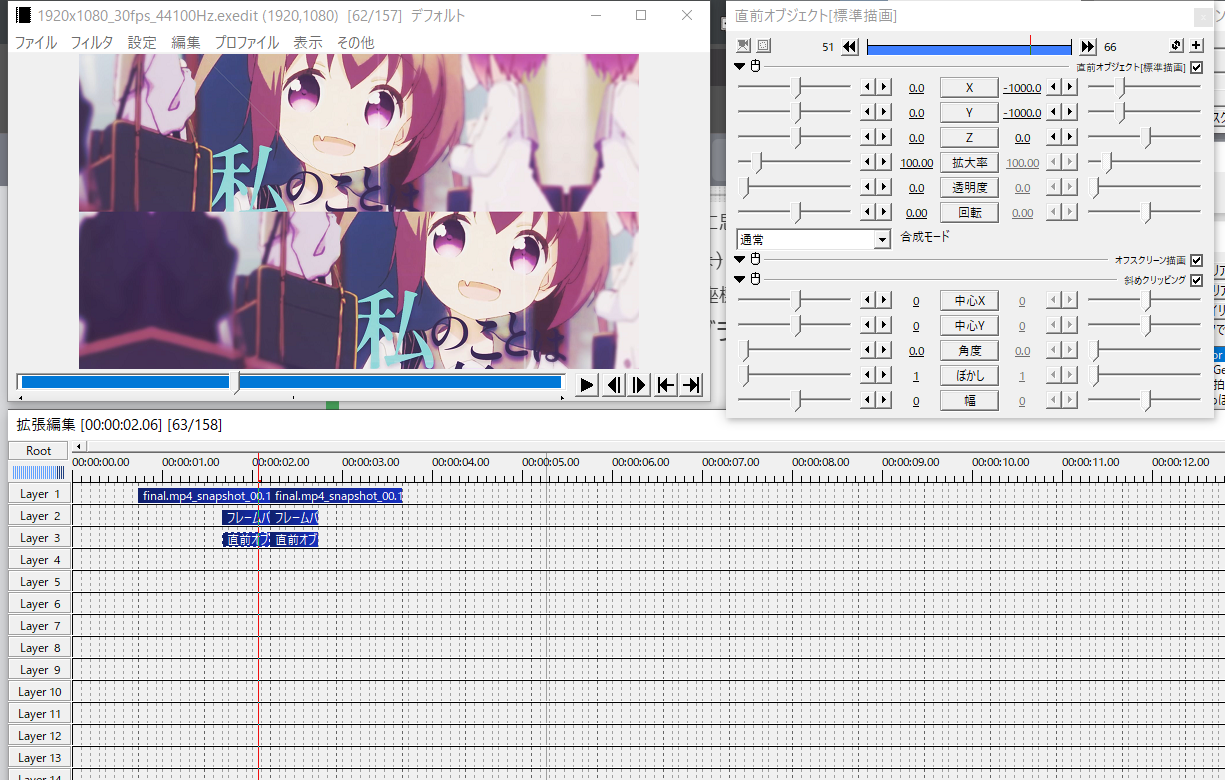Image resolution: width=1225 pixels, height=780 pixels.
Task: Click the main window playback seek bar
Action: click(291, 382)
